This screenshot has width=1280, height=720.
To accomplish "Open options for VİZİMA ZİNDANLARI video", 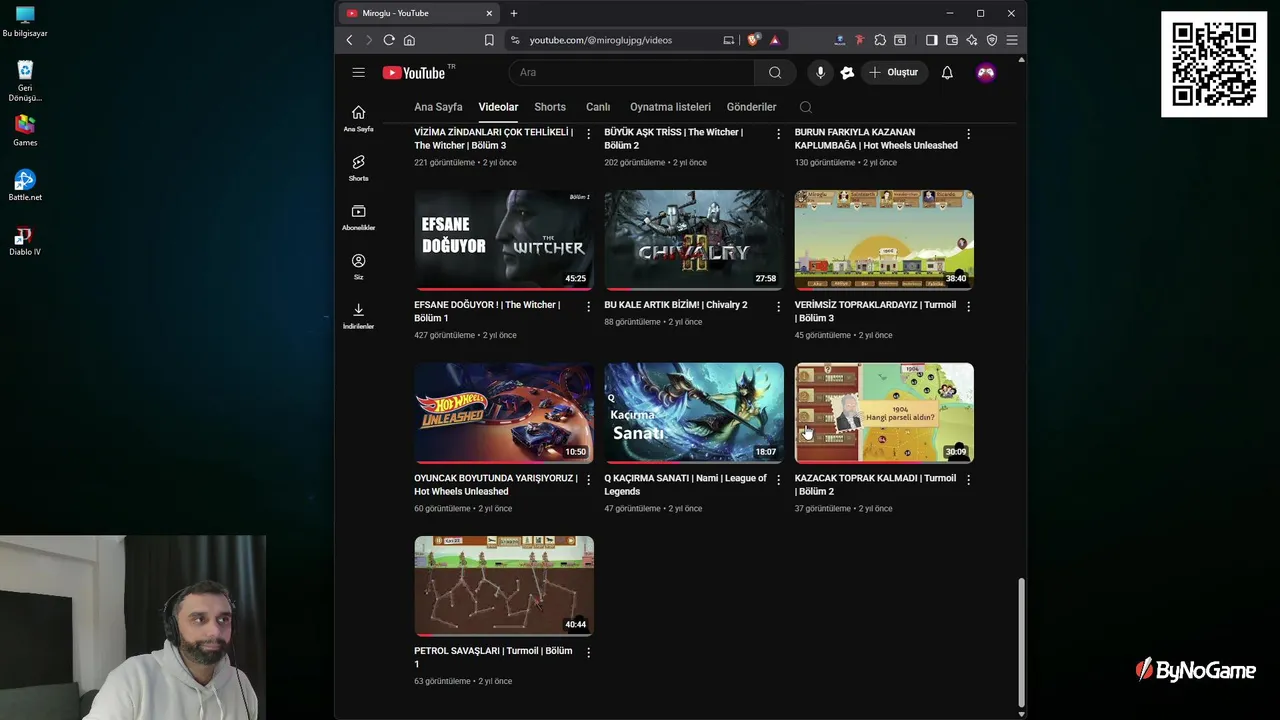I will pyautogui.click(x=588, y=133).
